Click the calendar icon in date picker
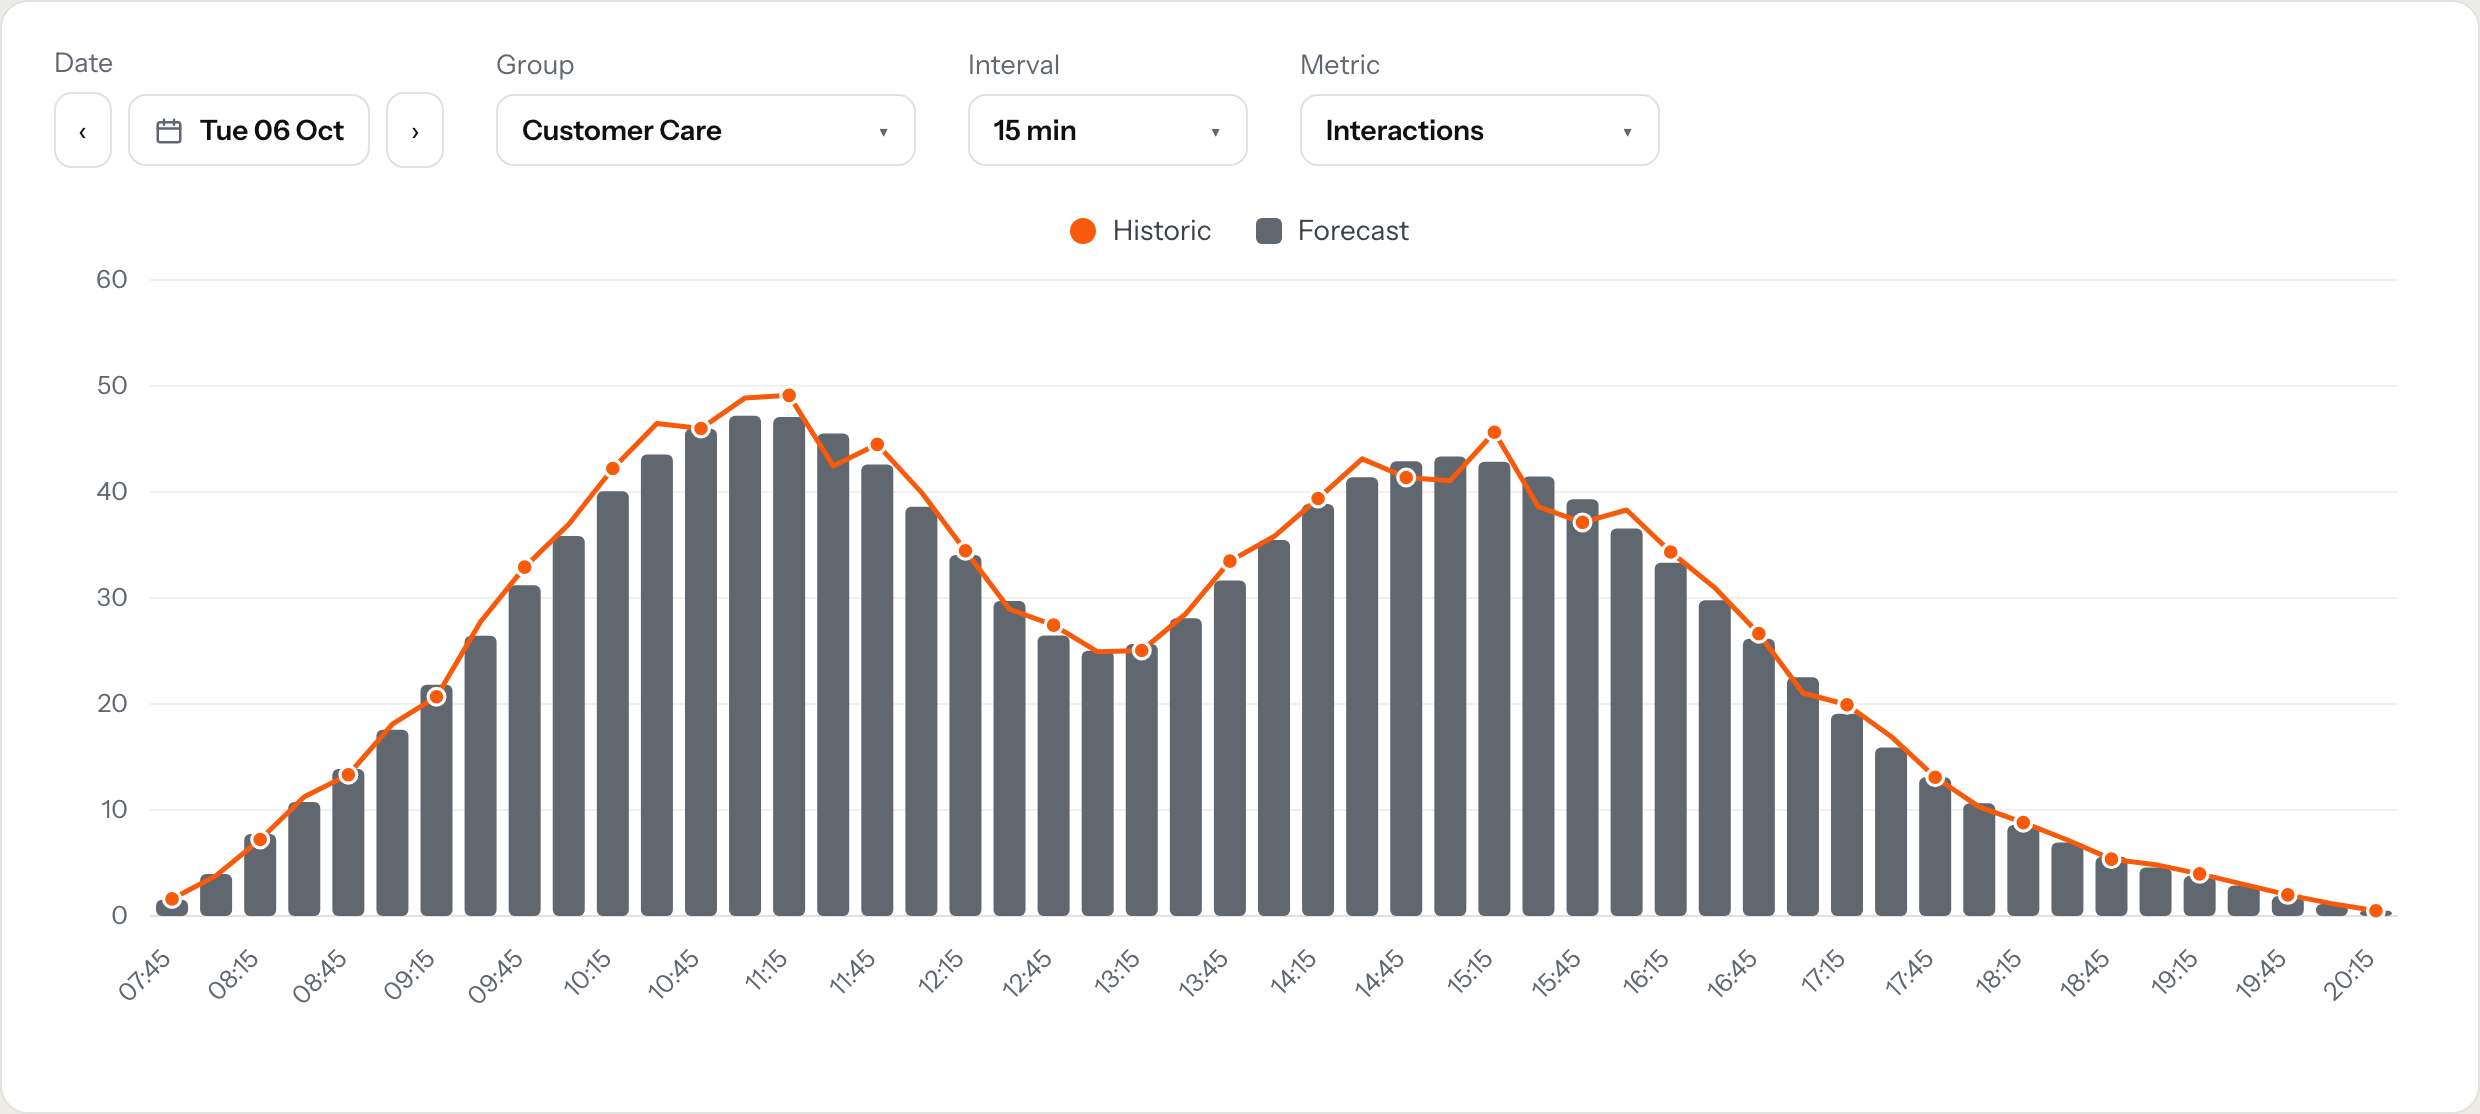The height and width of the screenshot is (1114, 2480). (x=169, y=131)
